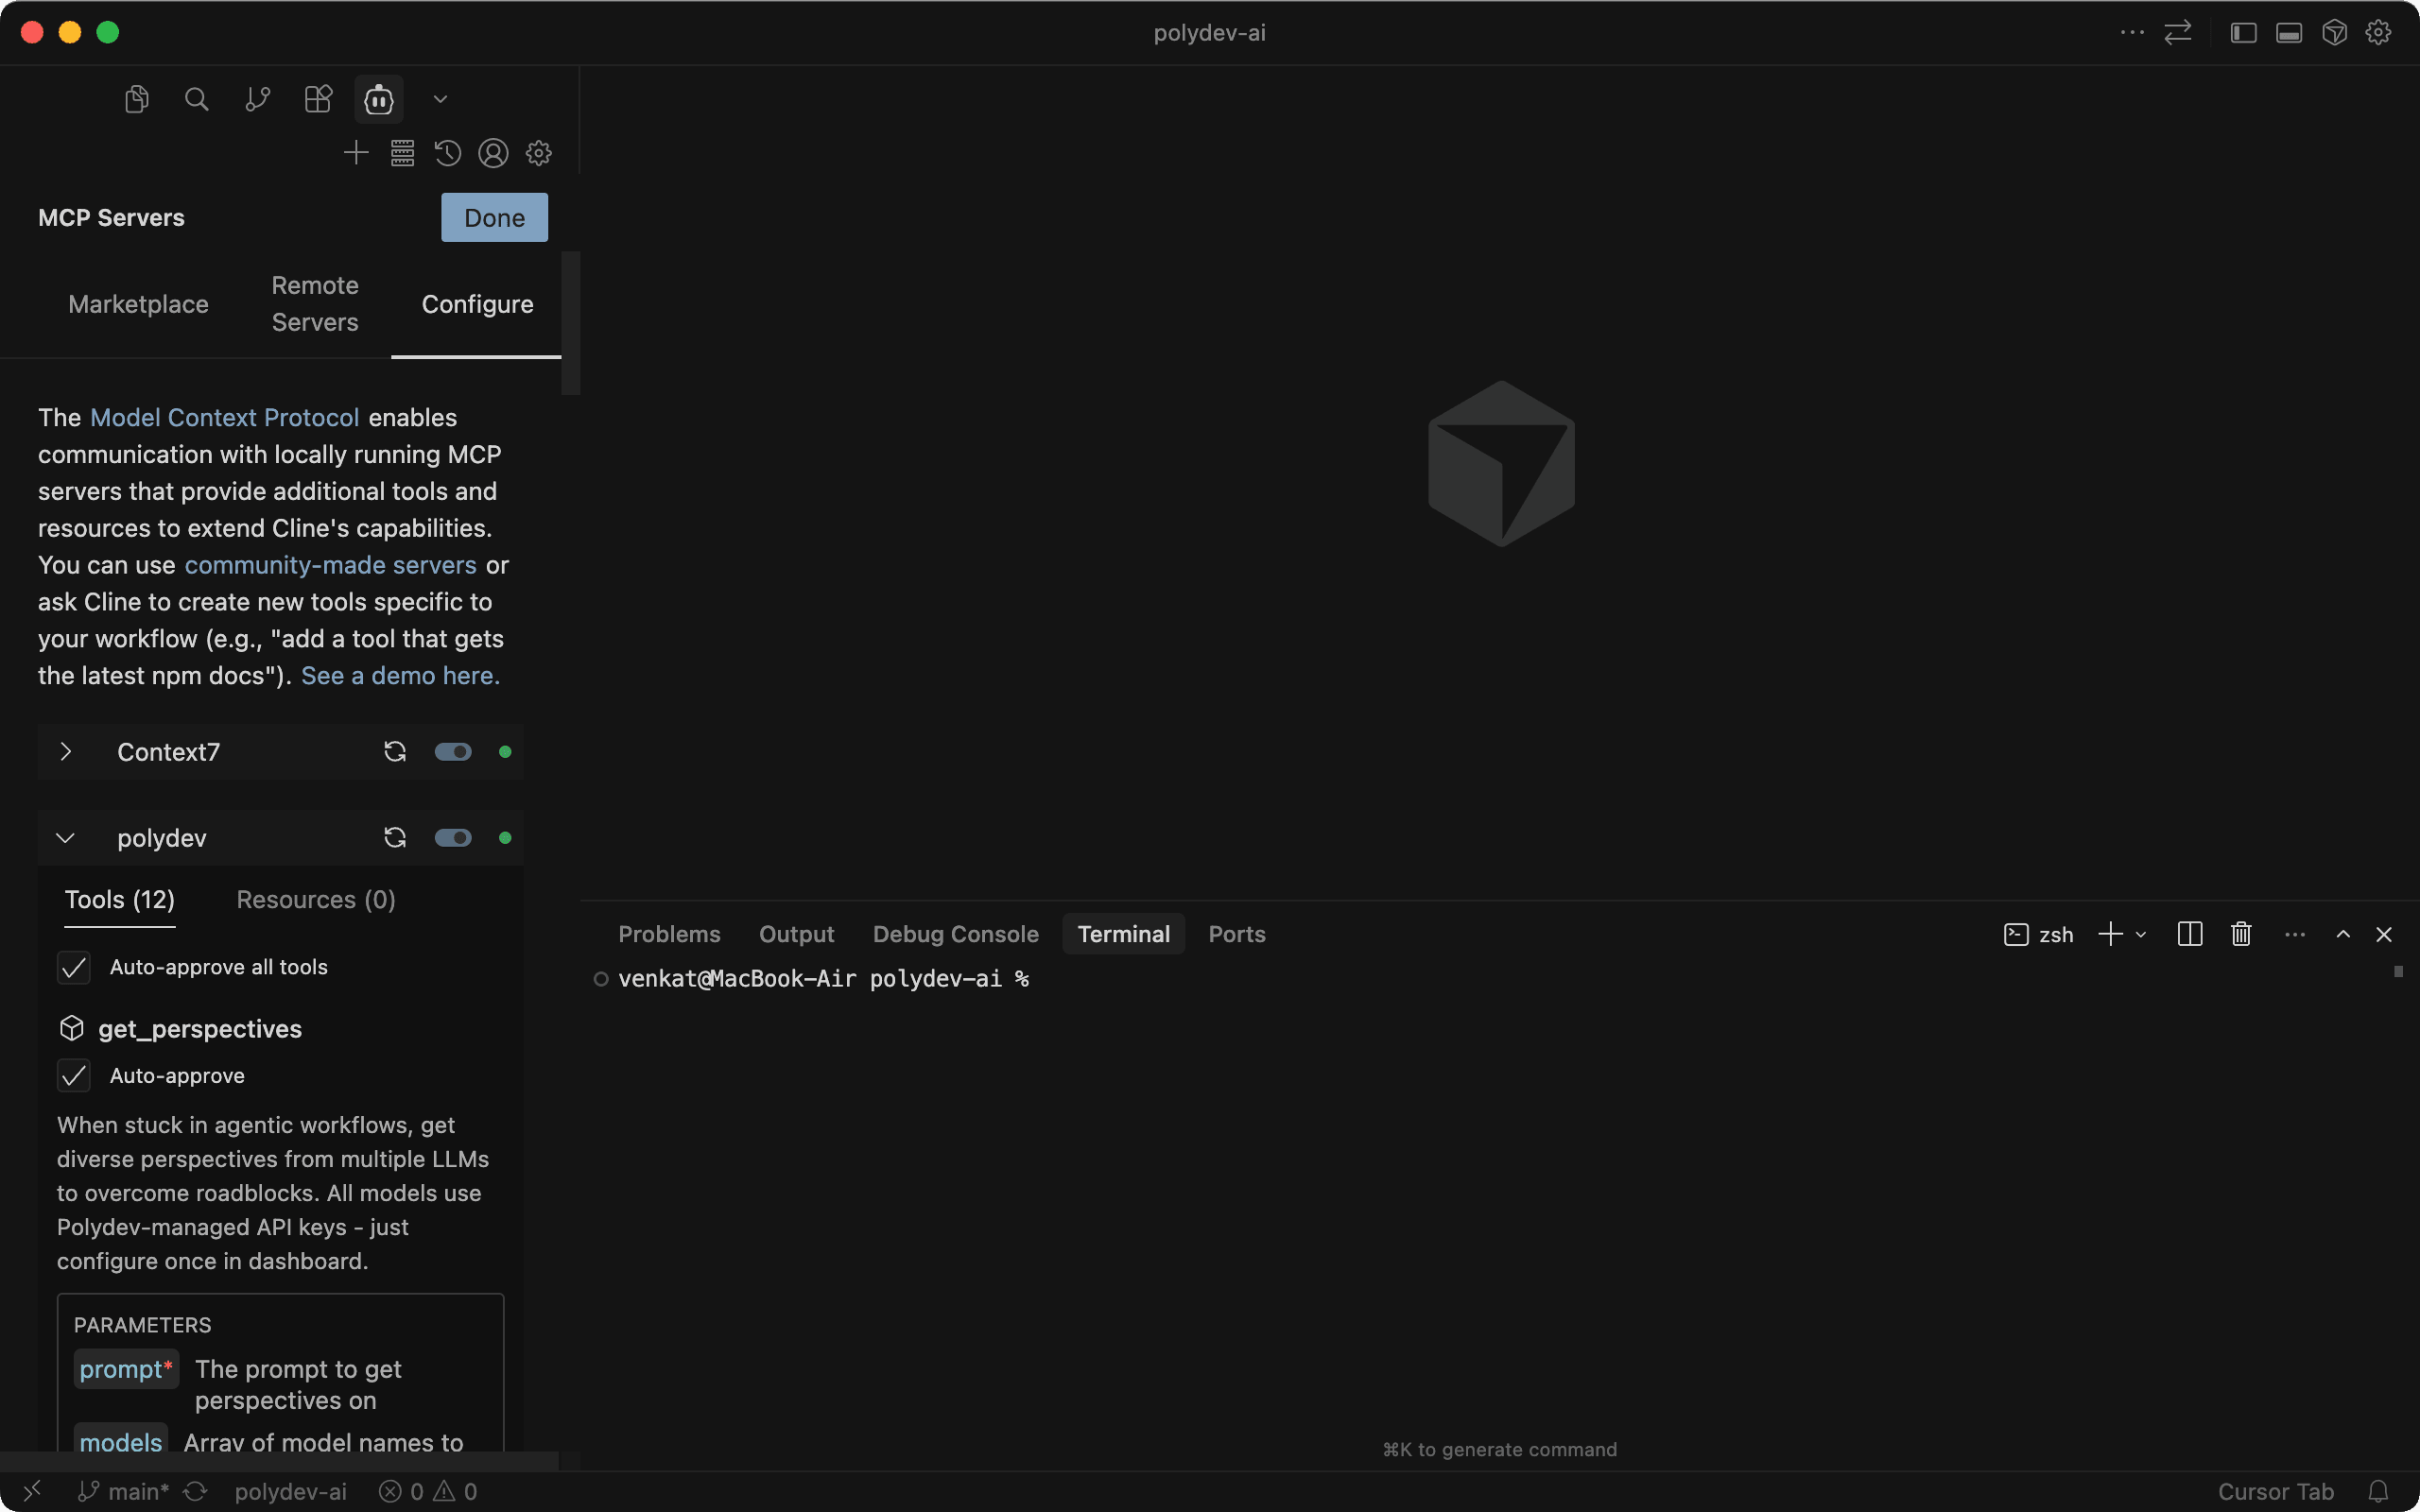The height and width of the screenshot is (1512, 2420).
Task: Open the Resources (0) tab
Action: (316, 900)
